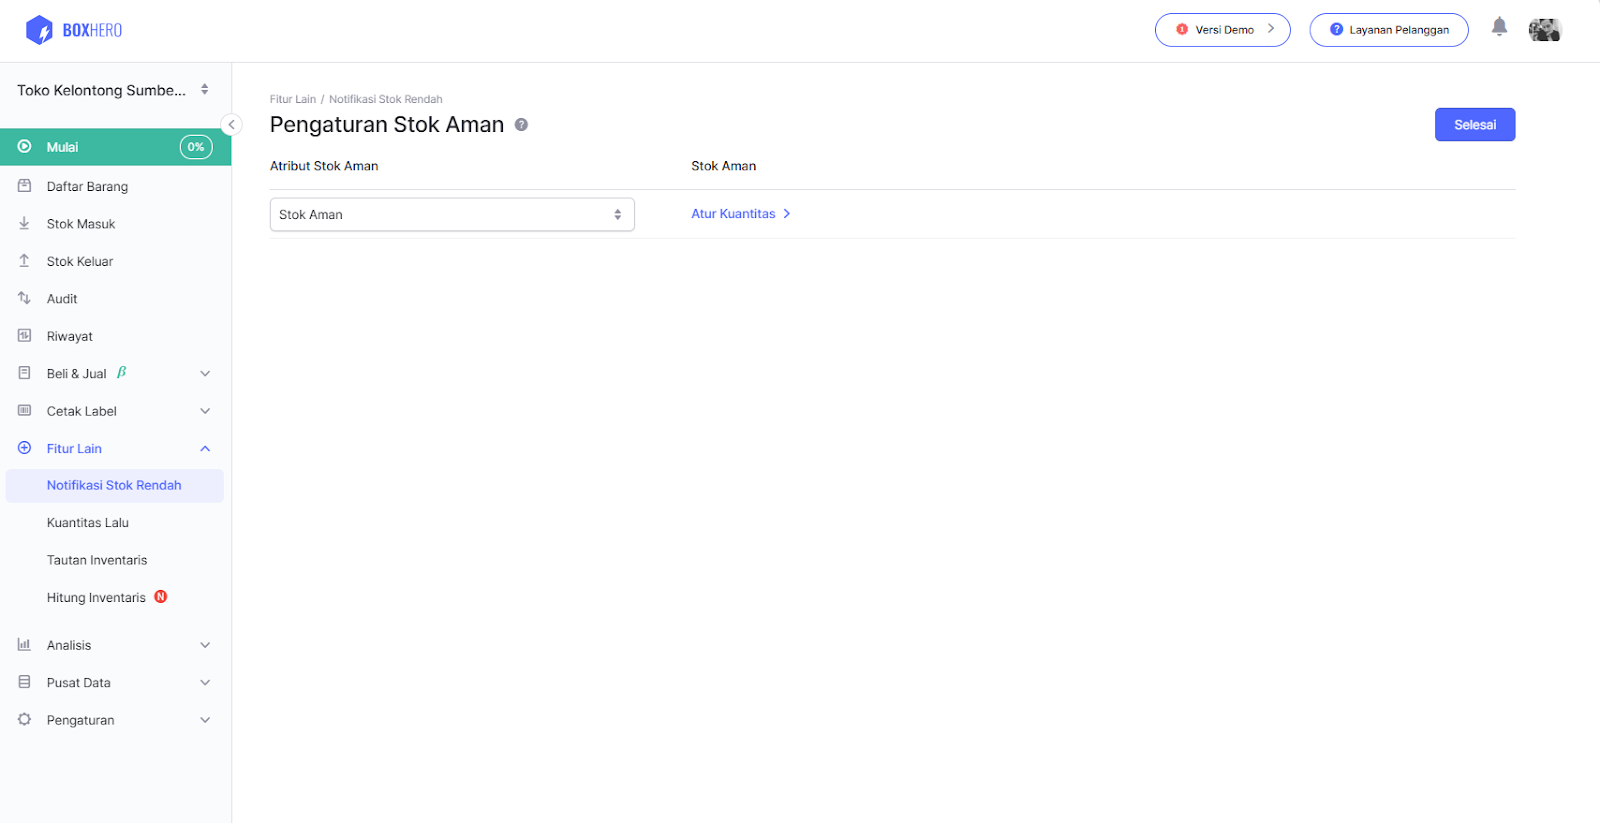Image resolution: width=1600 pixels, height=823 pixels.
Task: Expand the Analisis chevron
Action: tap(205, 645)
